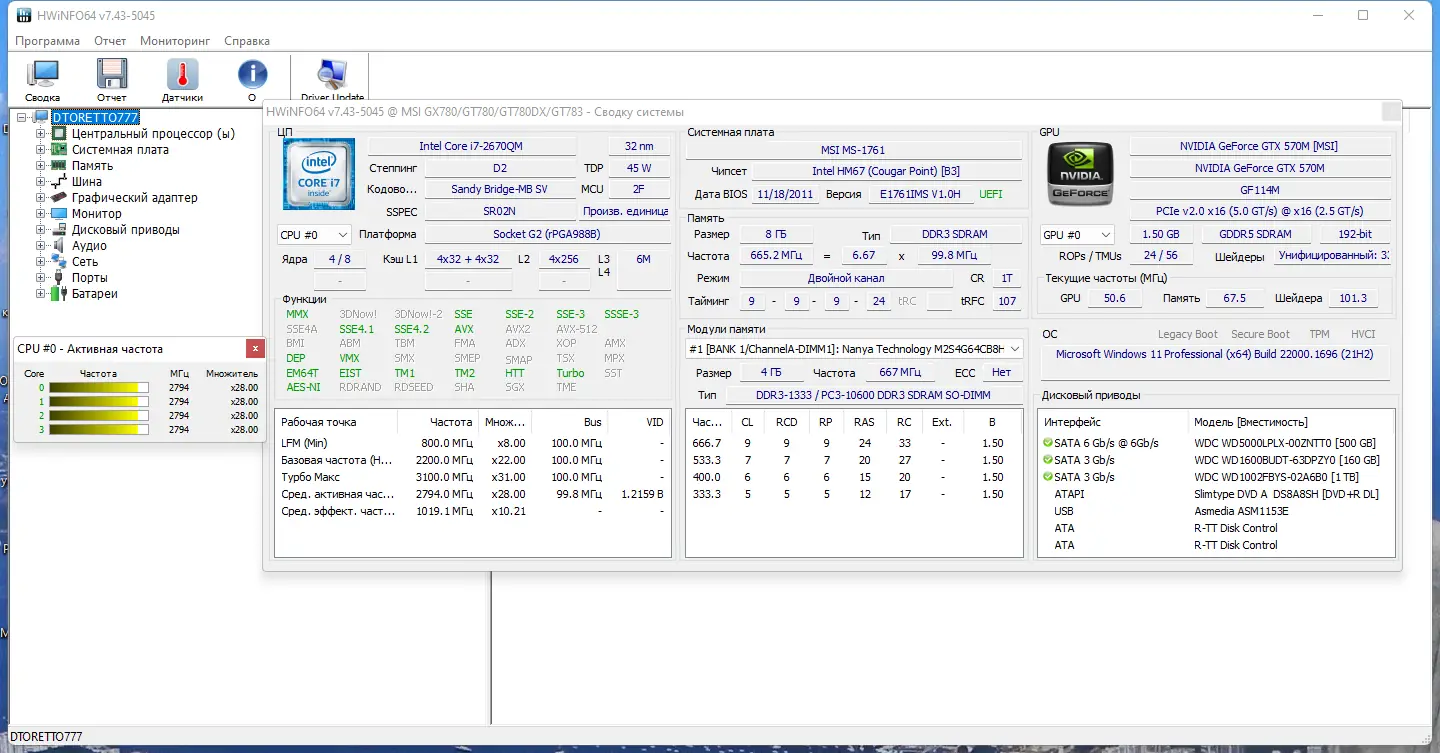Viewport: 1440px width, 753px height.
Task: Click the Secure Boot indicator
Action: pos(1260,334)
